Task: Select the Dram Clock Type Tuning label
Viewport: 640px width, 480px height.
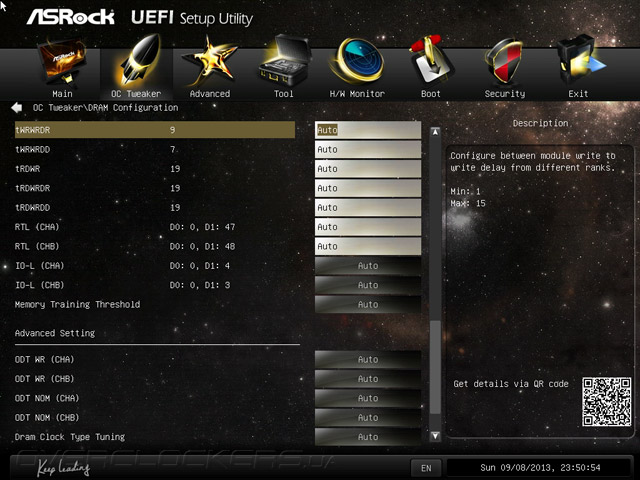Action: click(70, 437)
